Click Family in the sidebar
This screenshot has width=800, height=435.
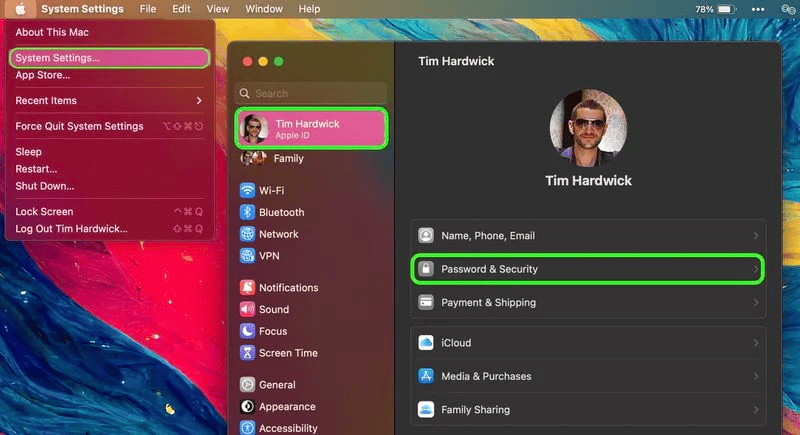288,159
